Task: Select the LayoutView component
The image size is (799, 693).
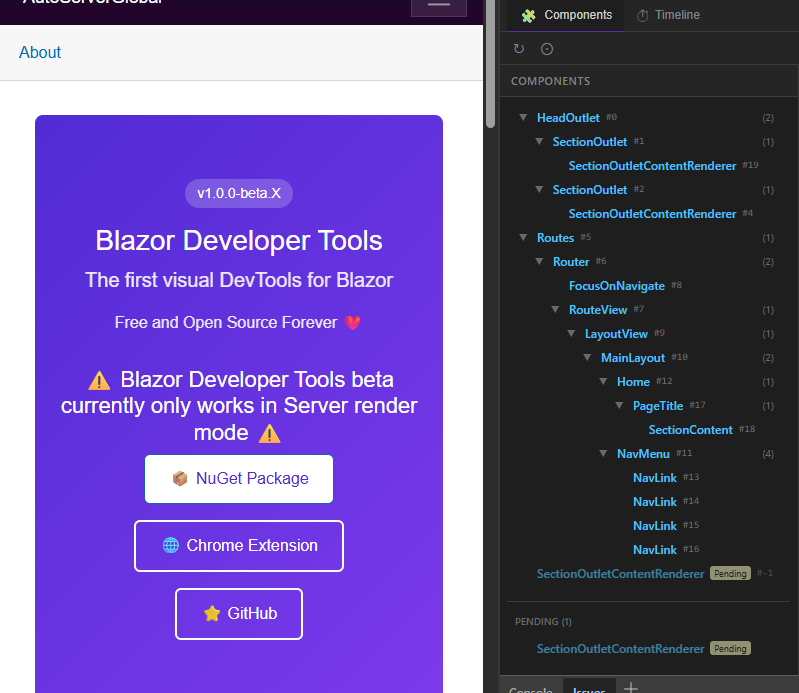Action: click(x=616, y=334)
